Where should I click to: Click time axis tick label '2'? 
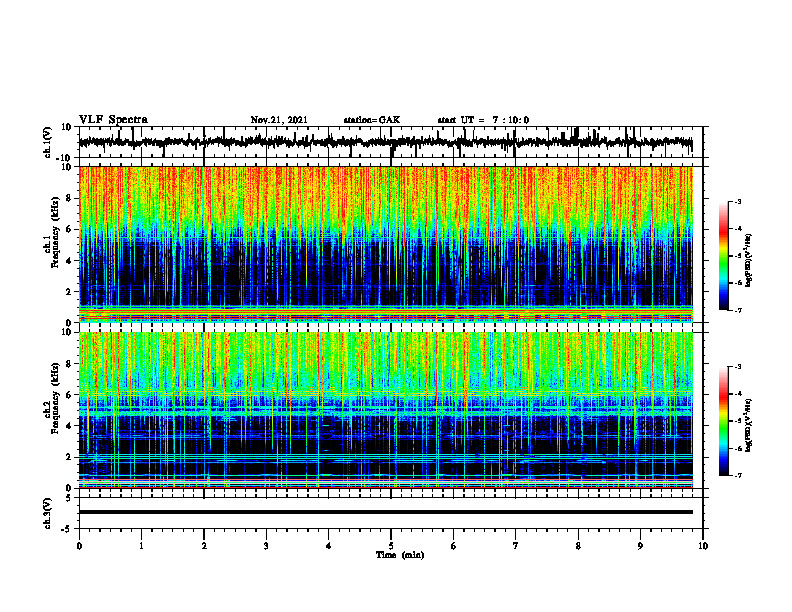coord(204,546)
